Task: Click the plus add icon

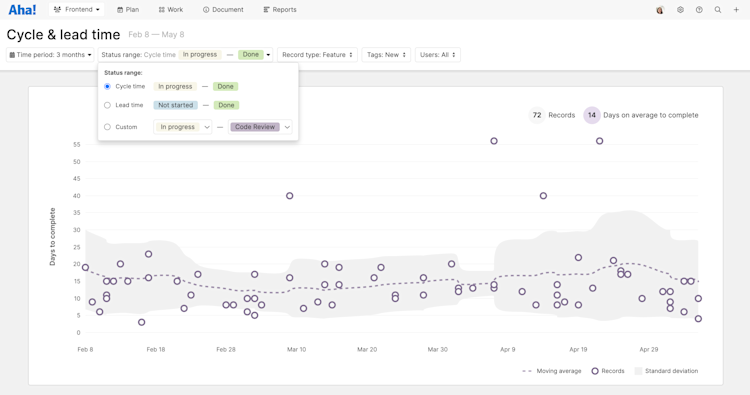Action: [x=736, y=10]
